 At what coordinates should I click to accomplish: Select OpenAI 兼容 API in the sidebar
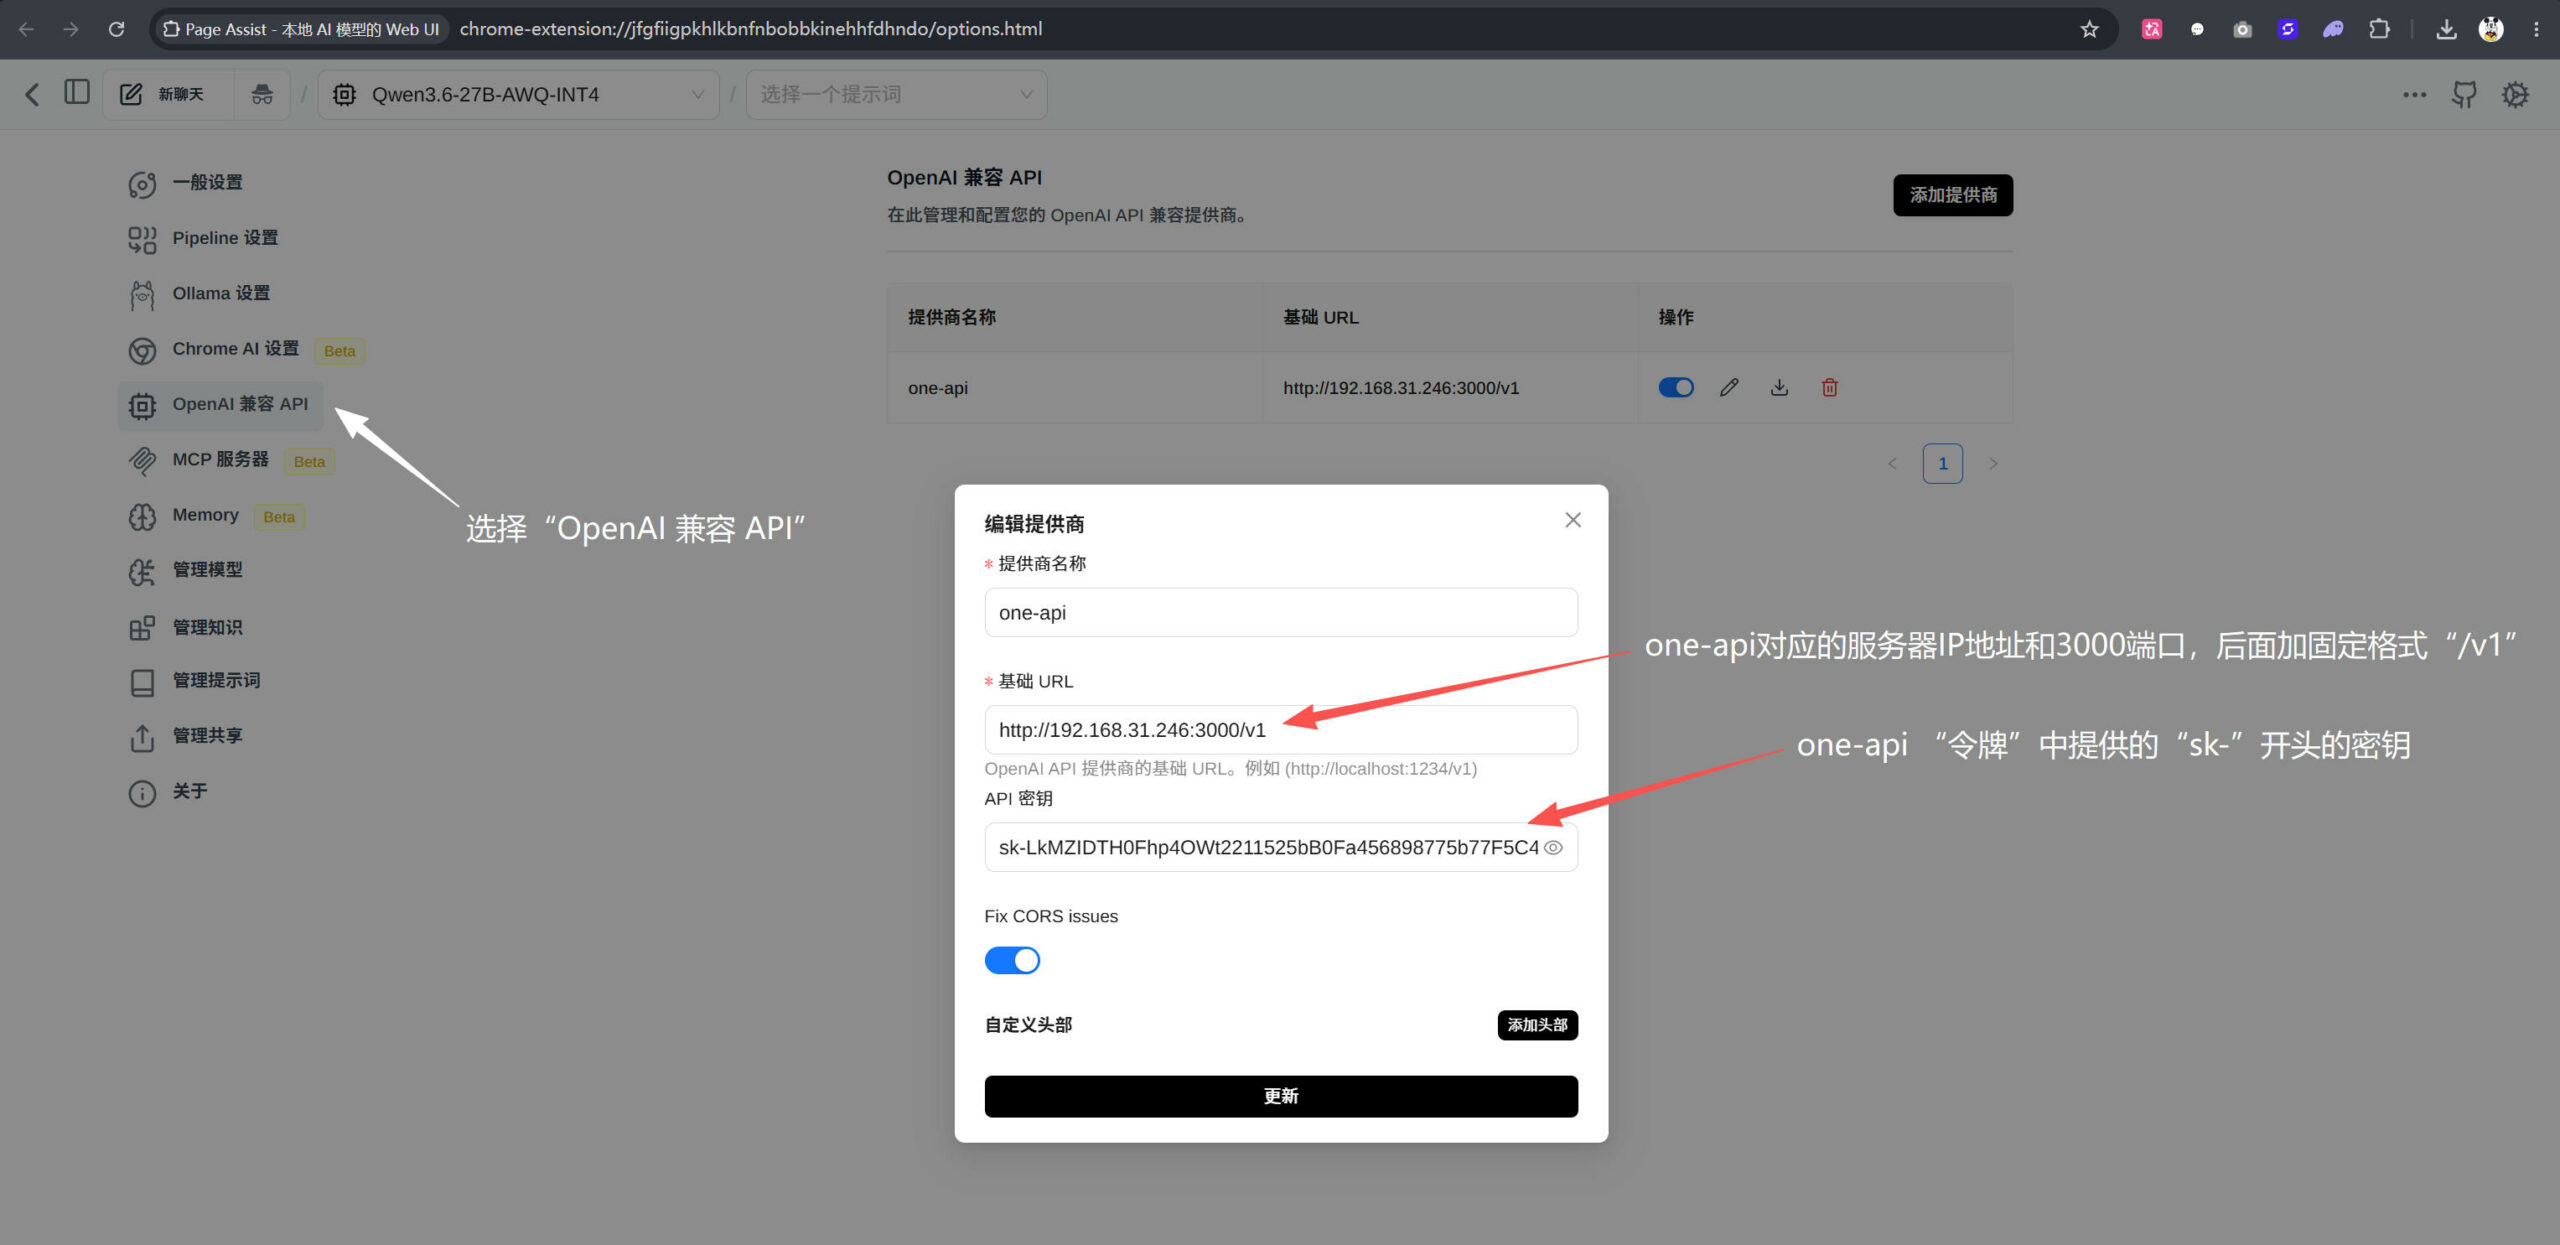(220, 405)
